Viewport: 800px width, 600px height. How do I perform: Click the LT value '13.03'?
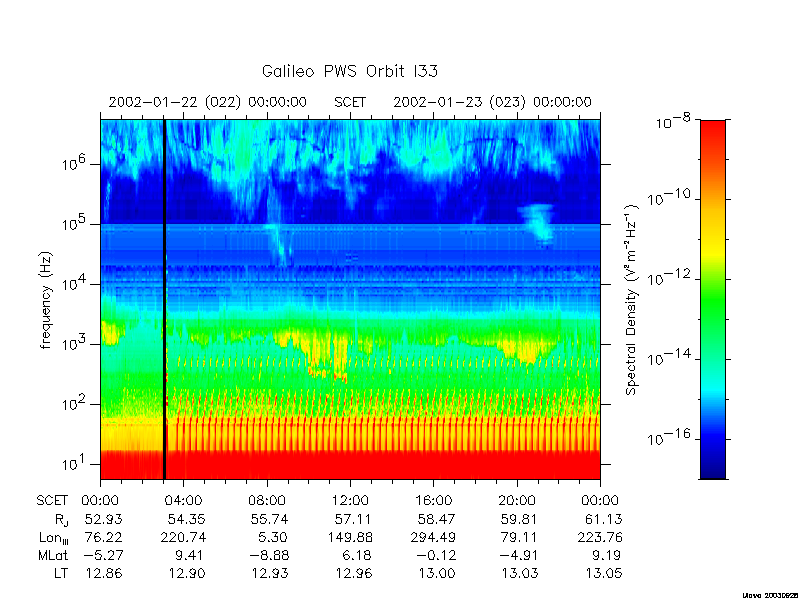coord(520,573)
